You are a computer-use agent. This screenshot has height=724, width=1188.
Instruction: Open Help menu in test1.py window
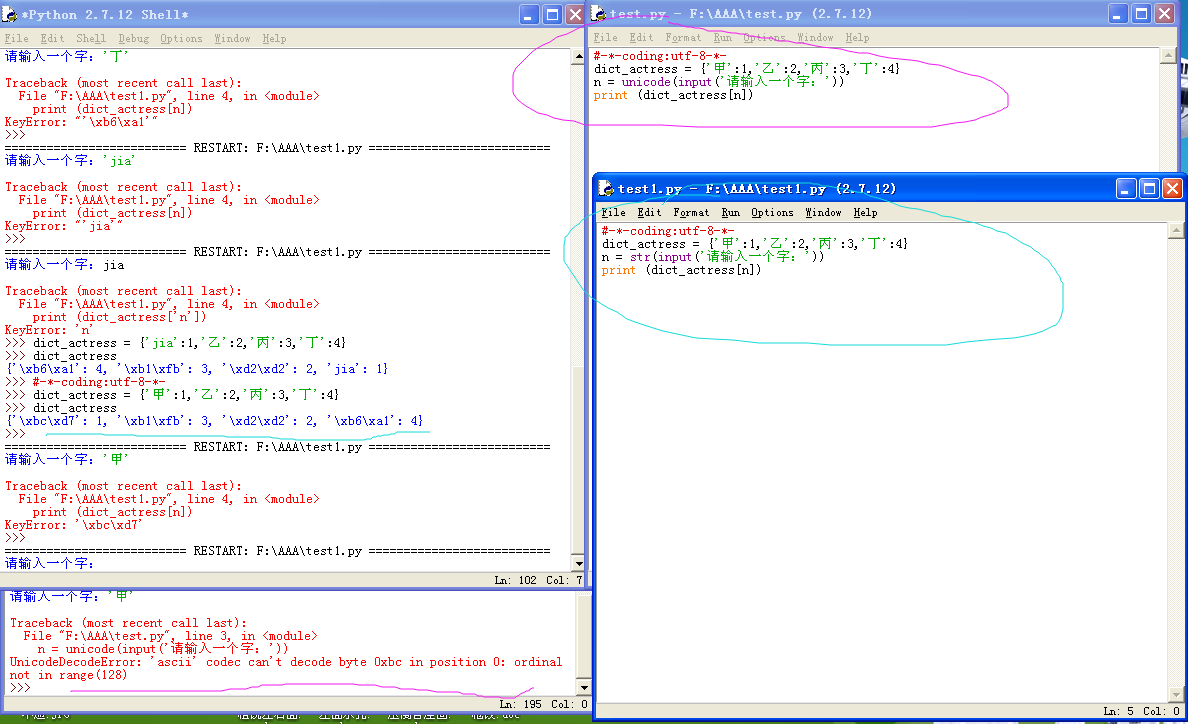point(865,212)
